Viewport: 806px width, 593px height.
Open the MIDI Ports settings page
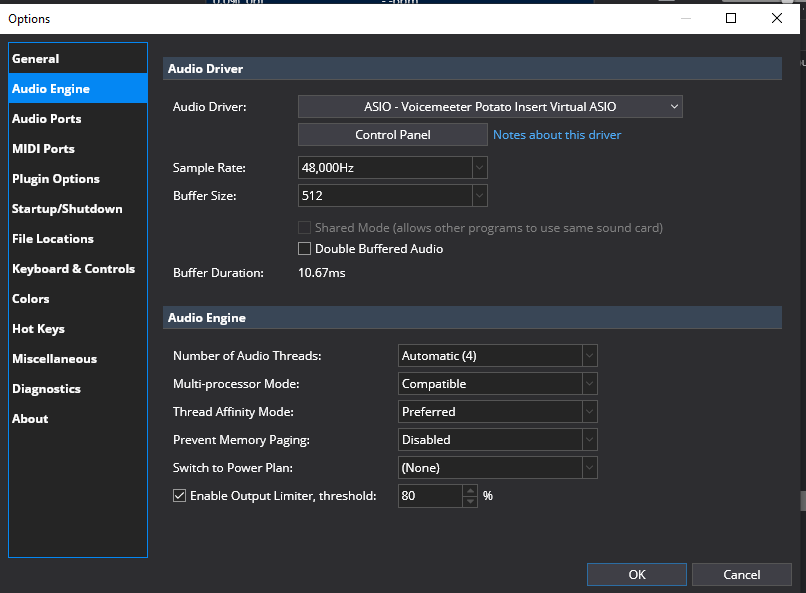point(43,149)
